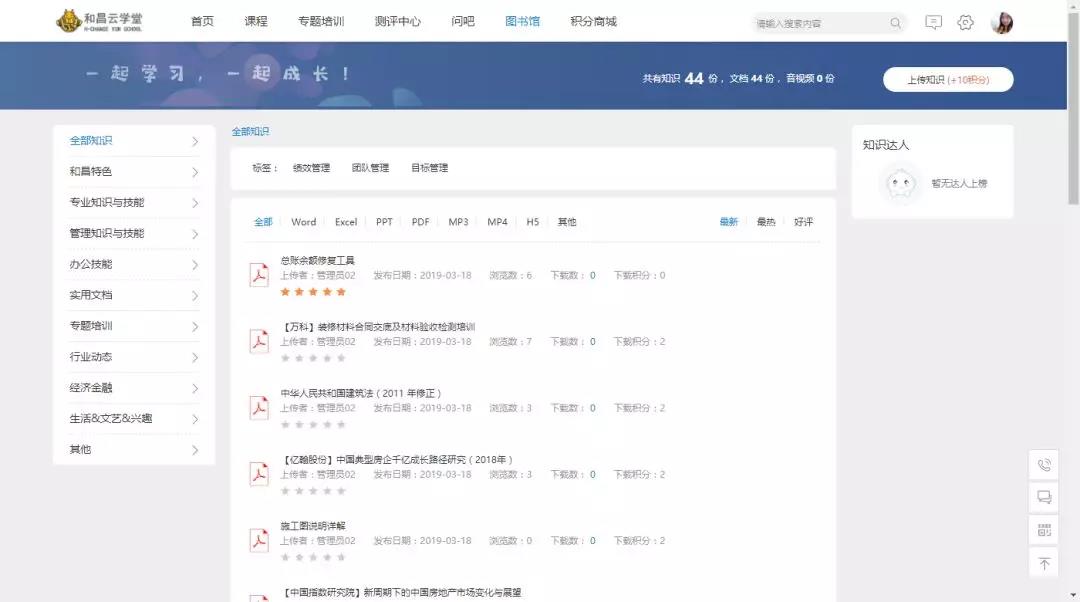Go to 课程 in top navigation

(x=256, y=21)
